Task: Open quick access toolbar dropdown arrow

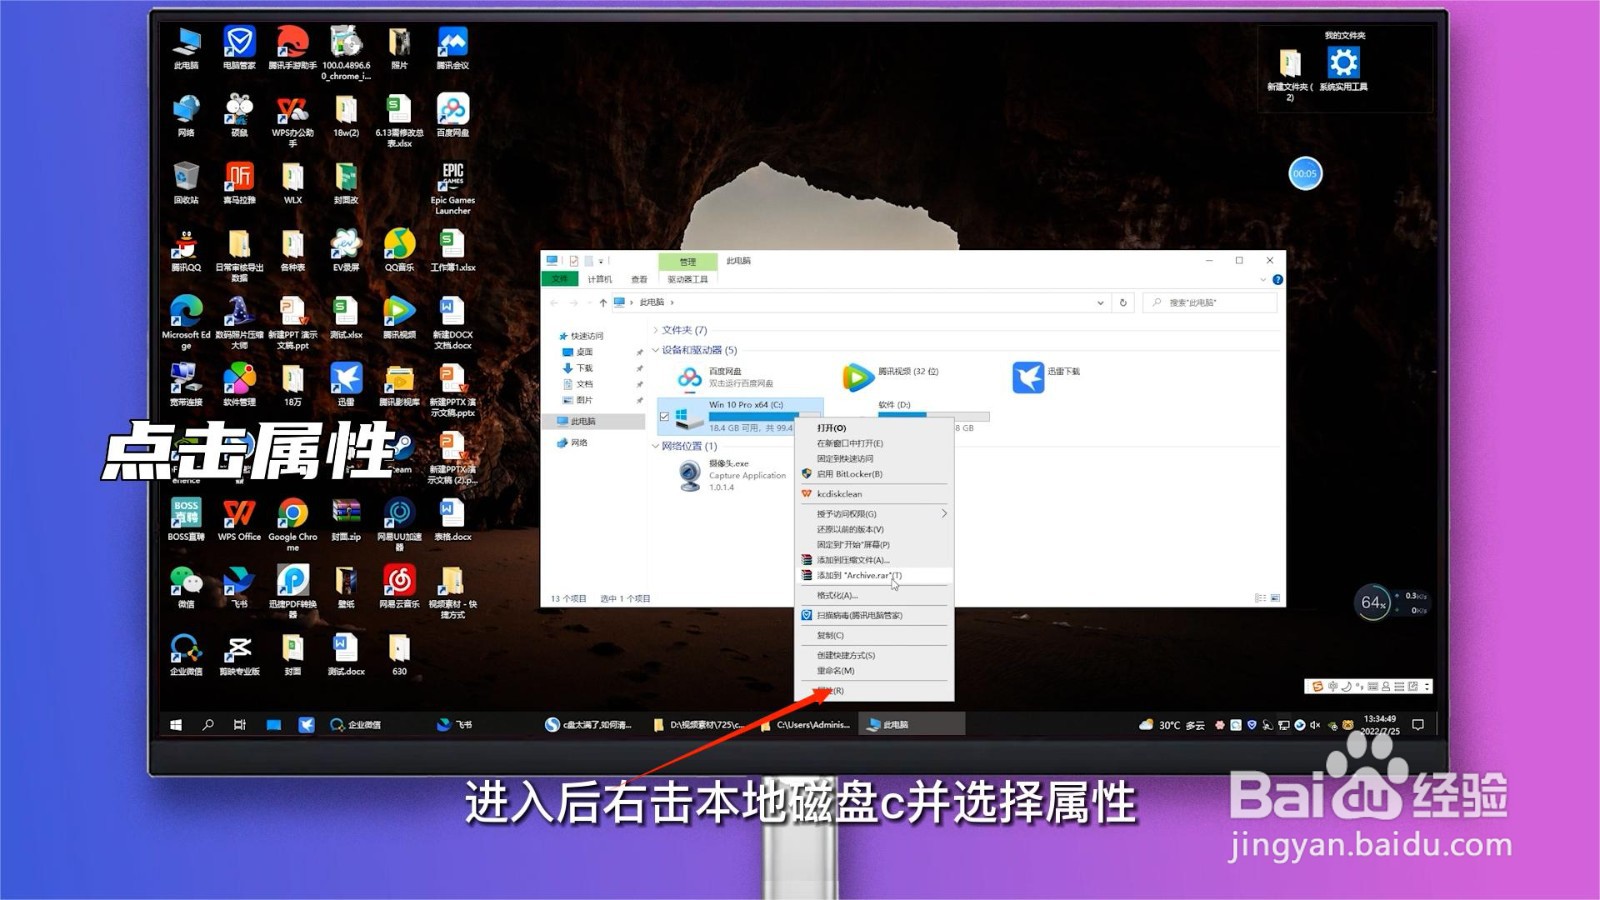Action: [601, 261]
